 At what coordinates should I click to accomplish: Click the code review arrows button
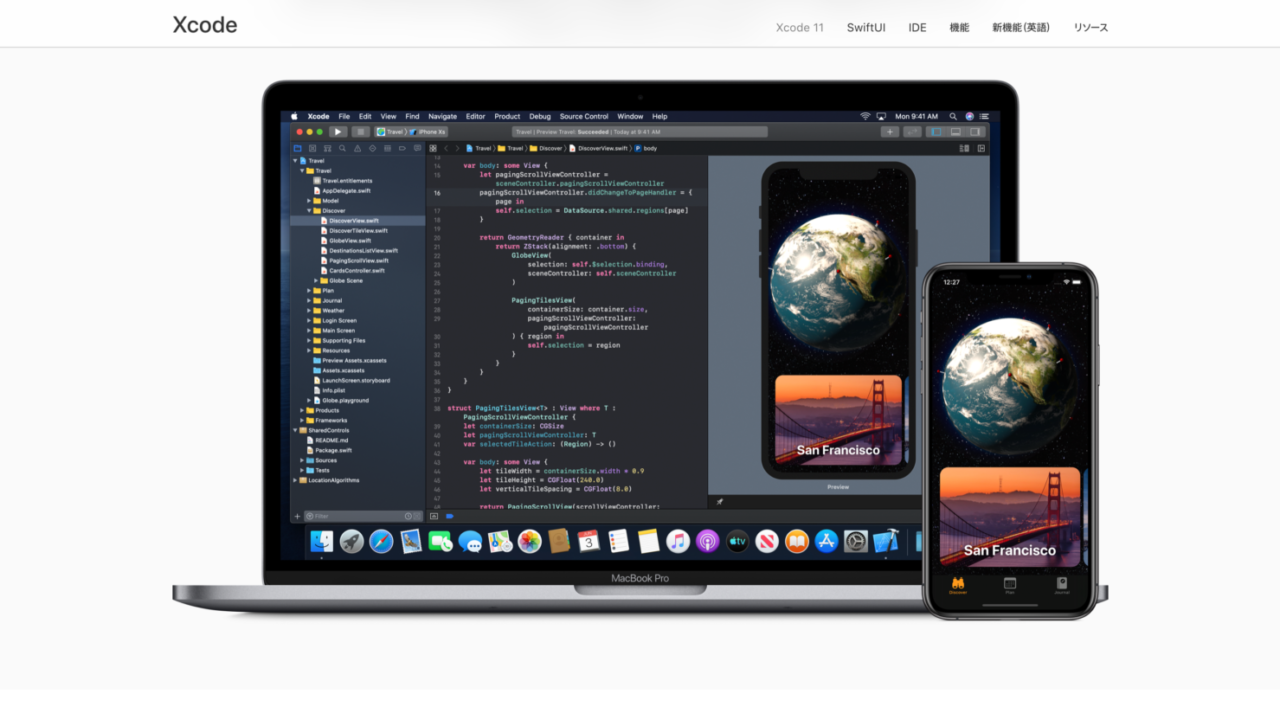pos(912,131)
